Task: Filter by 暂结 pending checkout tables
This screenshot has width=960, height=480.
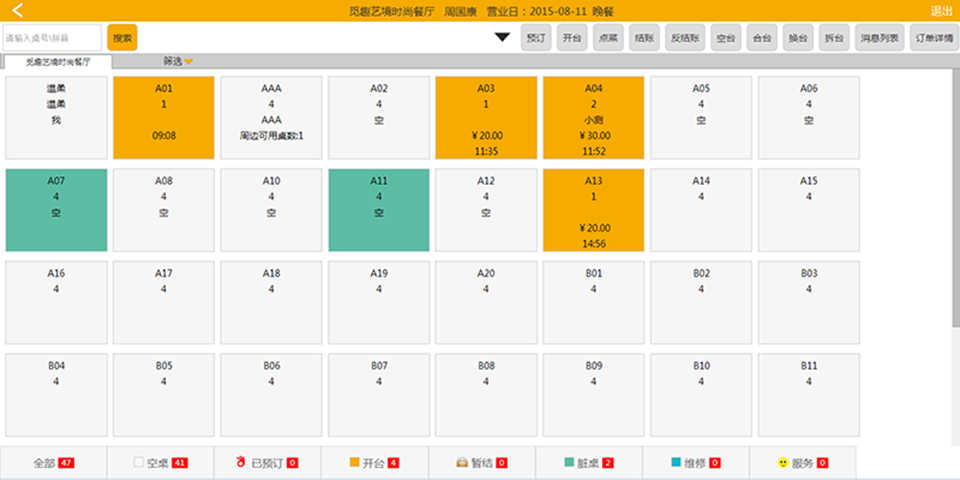Action: tap(482, 463)
